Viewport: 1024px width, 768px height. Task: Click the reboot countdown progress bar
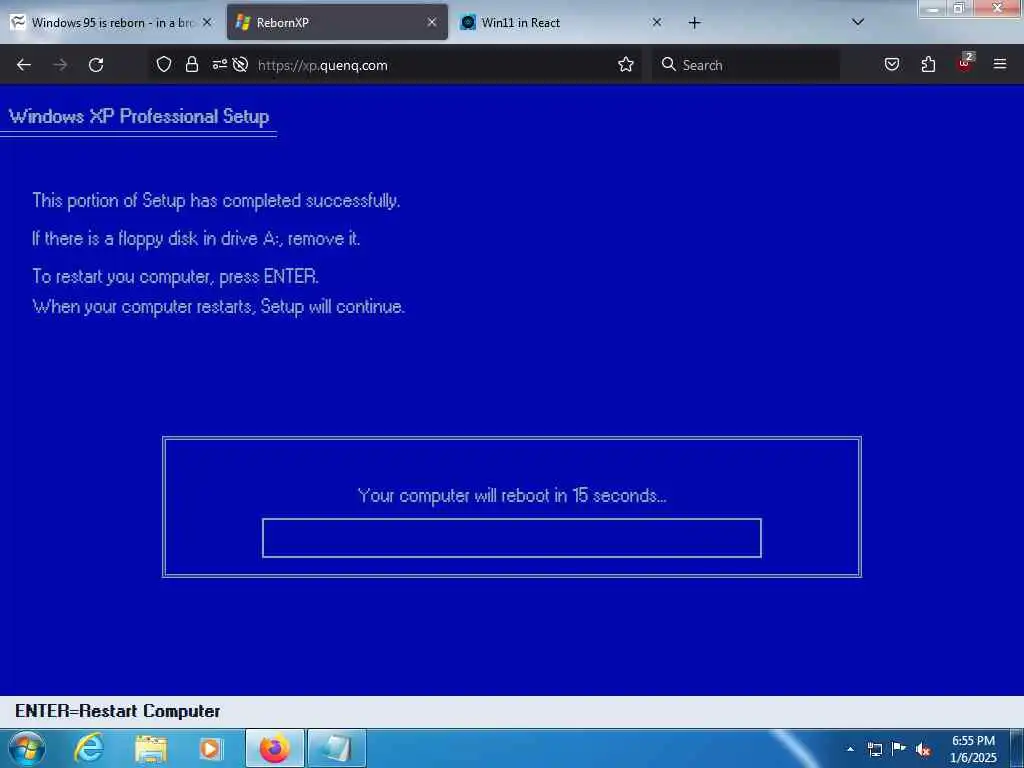(511, 538)
